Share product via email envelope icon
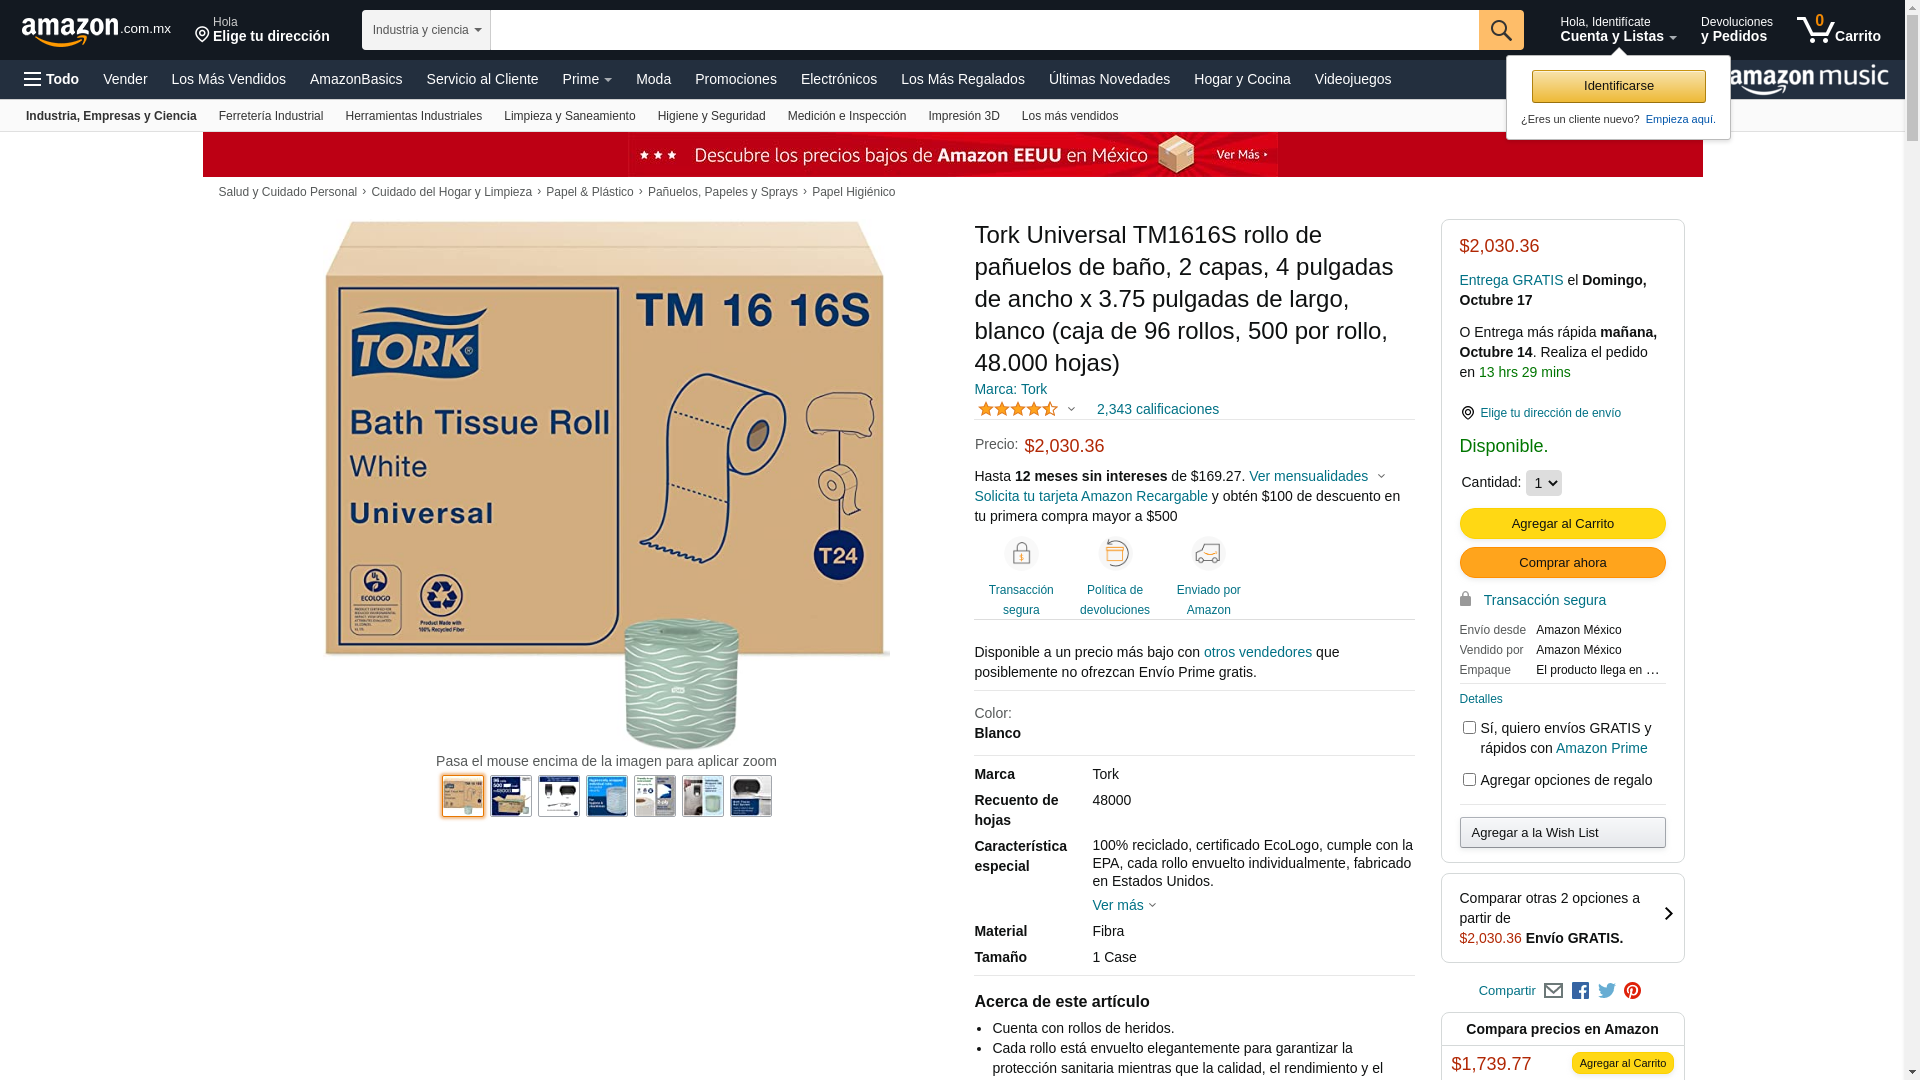Viewport: 1920px width, 1080px height. [1553, 991]
